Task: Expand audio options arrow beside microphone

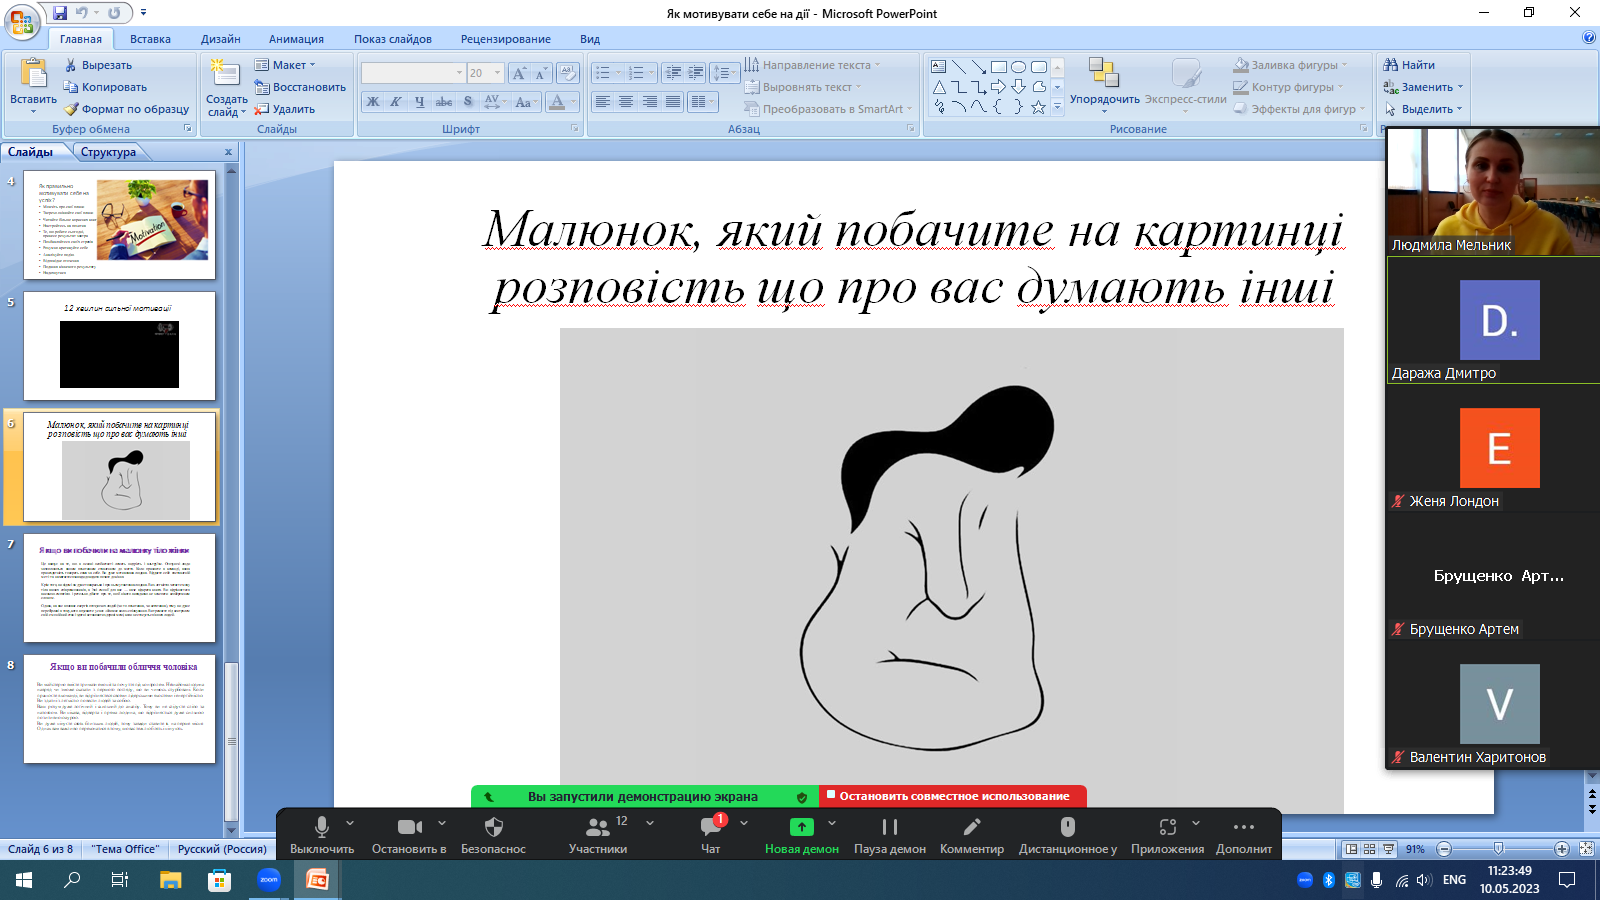Action: point(350,823)
